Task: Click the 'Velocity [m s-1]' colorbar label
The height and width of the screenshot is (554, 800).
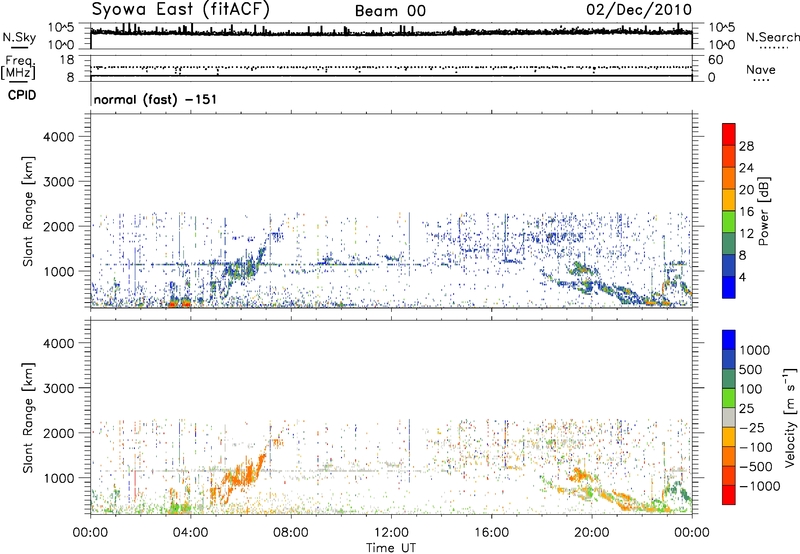Action: click(x=790, y=417)
